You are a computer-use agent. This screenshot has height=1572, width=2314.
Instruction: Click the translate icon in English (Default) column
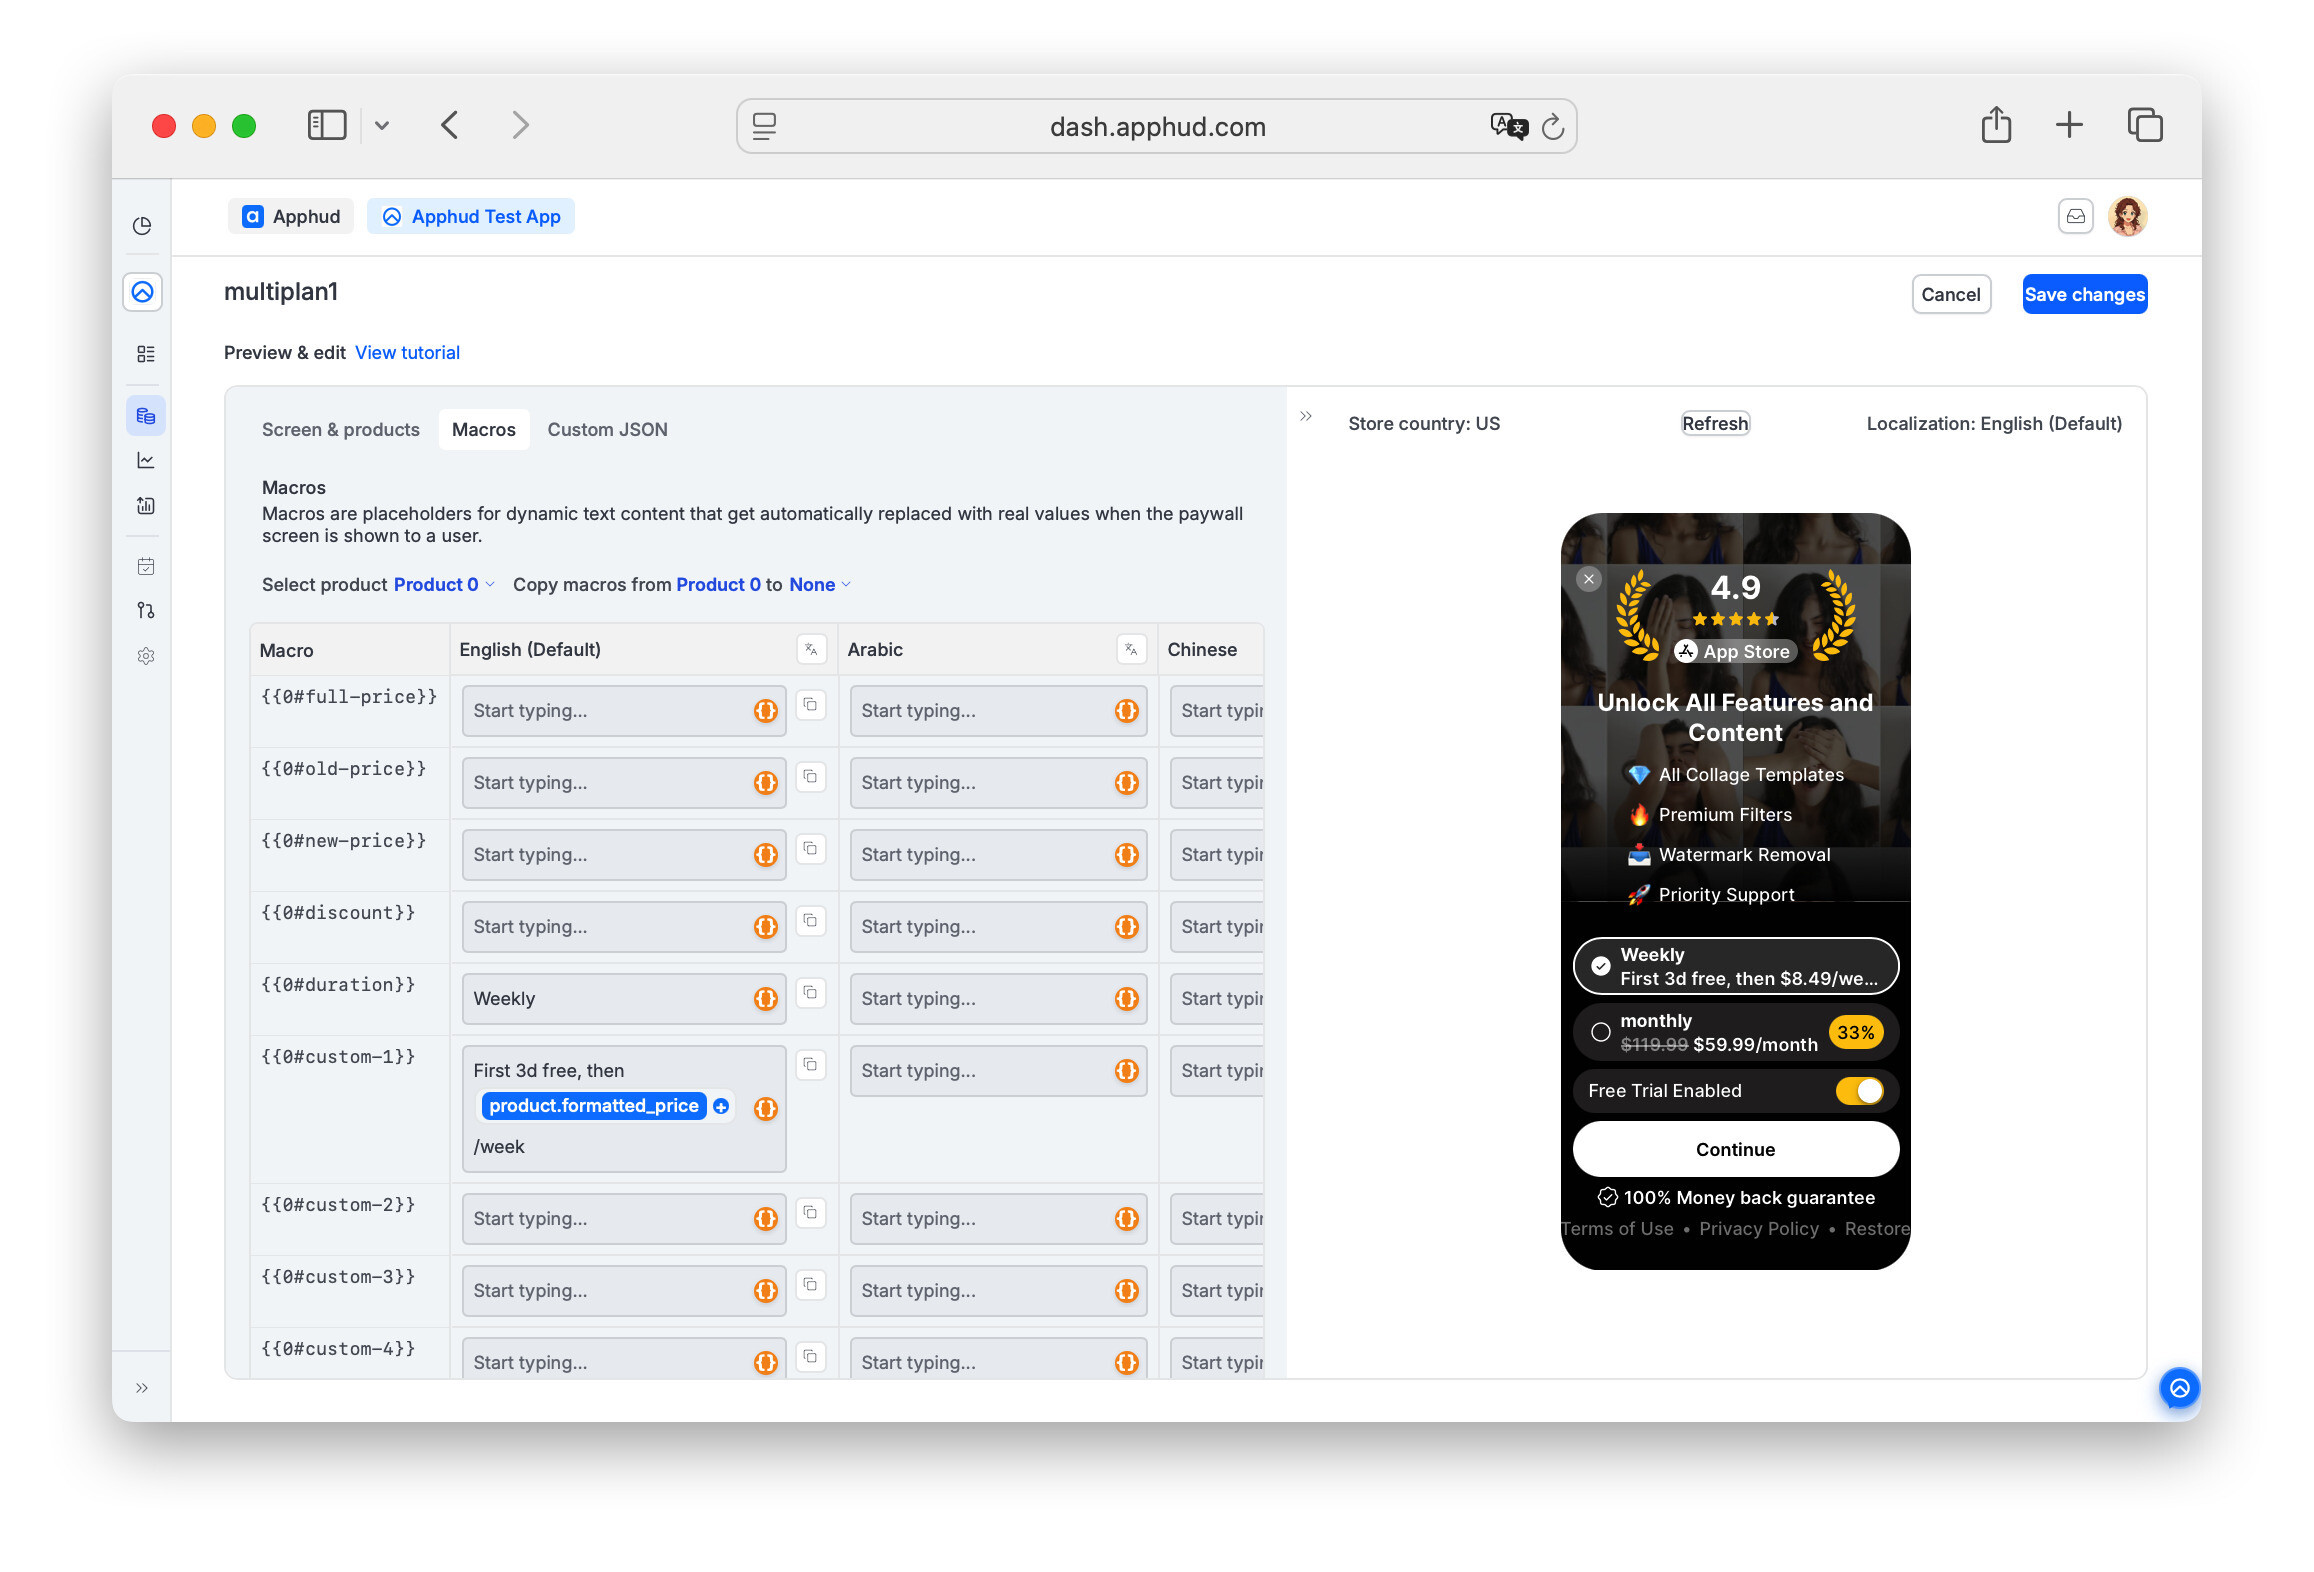(812, 649)
